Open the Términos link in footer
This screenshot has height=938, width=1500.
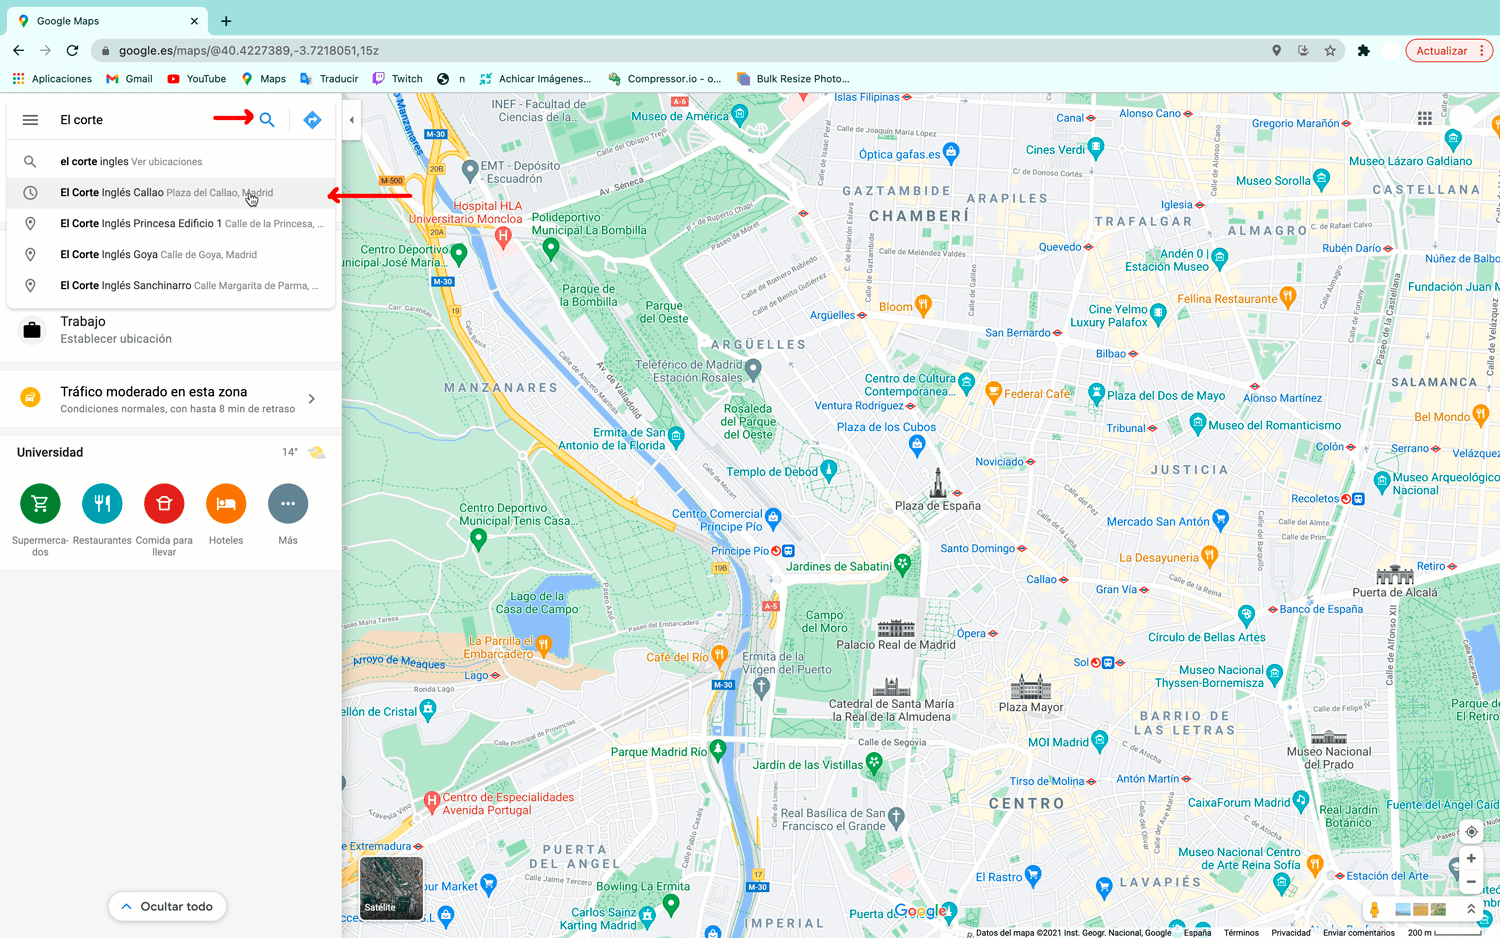[1241, 933]
